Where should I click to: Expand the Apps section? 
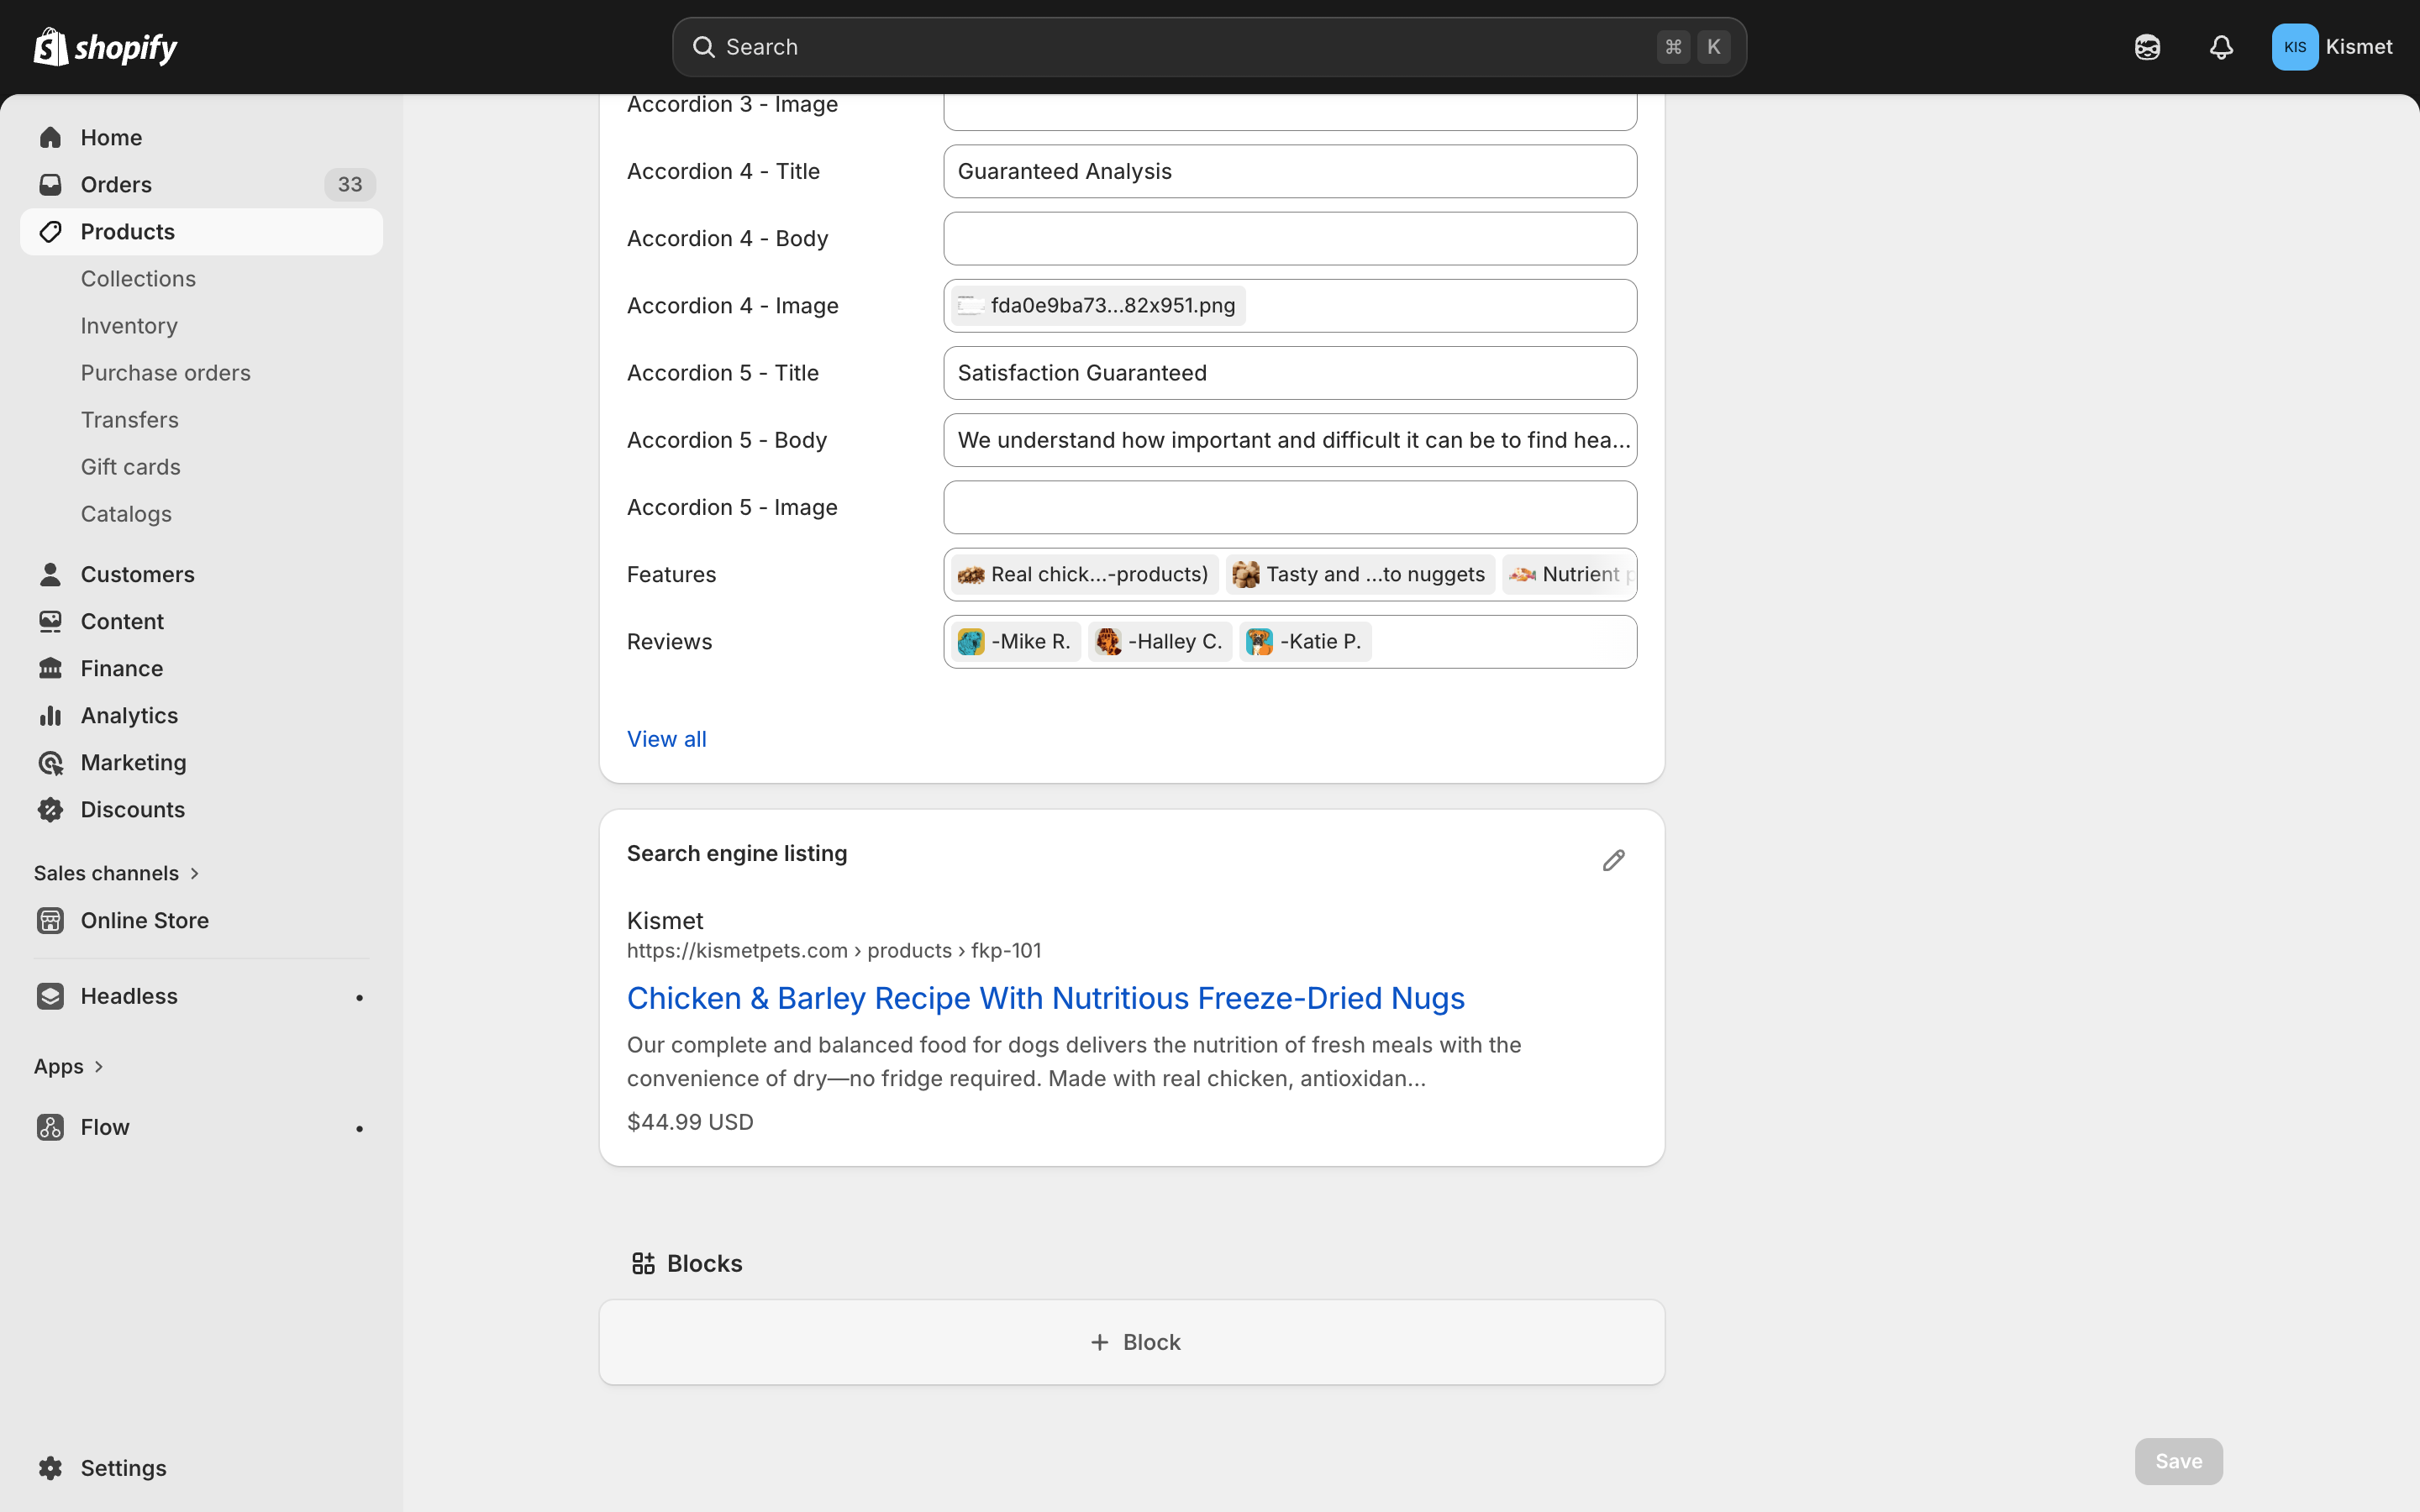click(x=69, y=1066)
